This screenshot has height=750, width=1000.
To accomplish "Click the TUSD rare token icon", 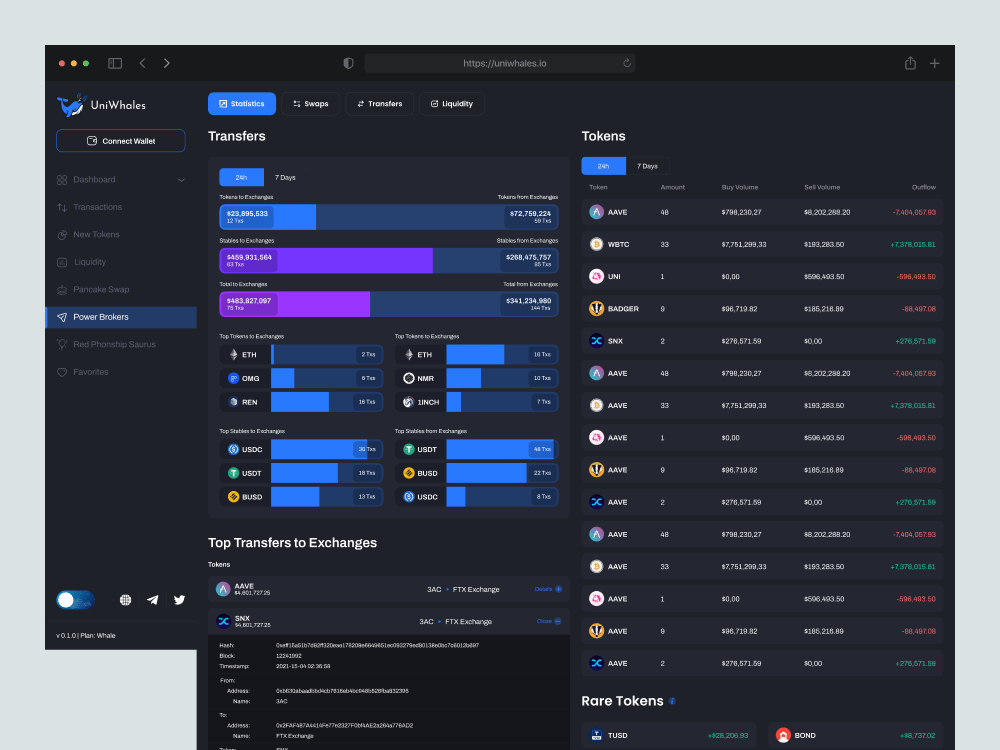I will coord(596,735).
